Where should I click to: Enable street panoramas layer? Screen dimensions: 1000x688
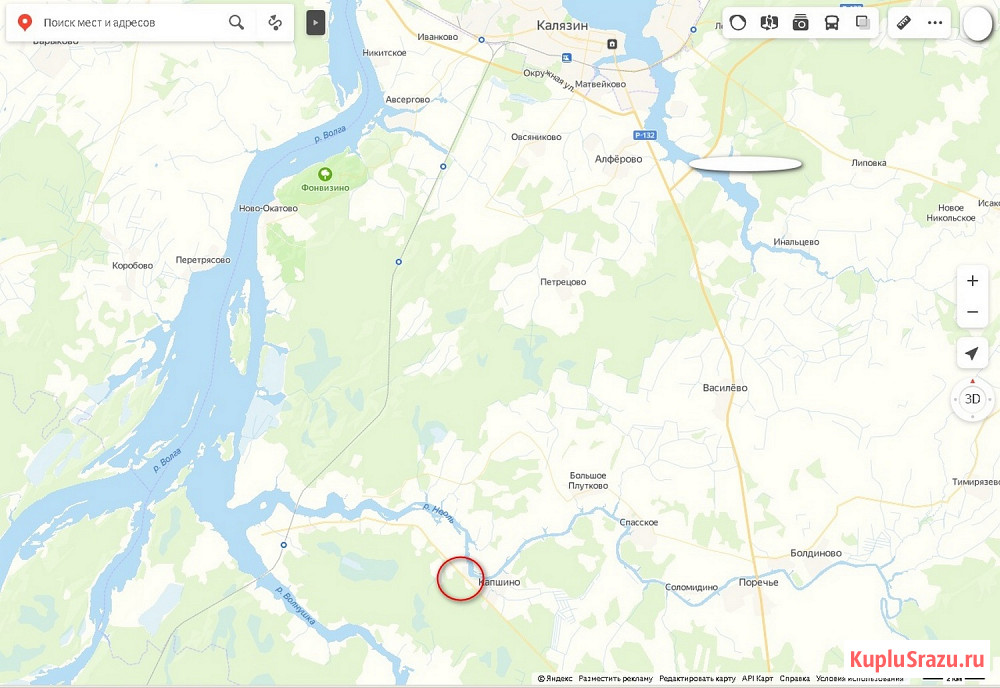point(769,23)
